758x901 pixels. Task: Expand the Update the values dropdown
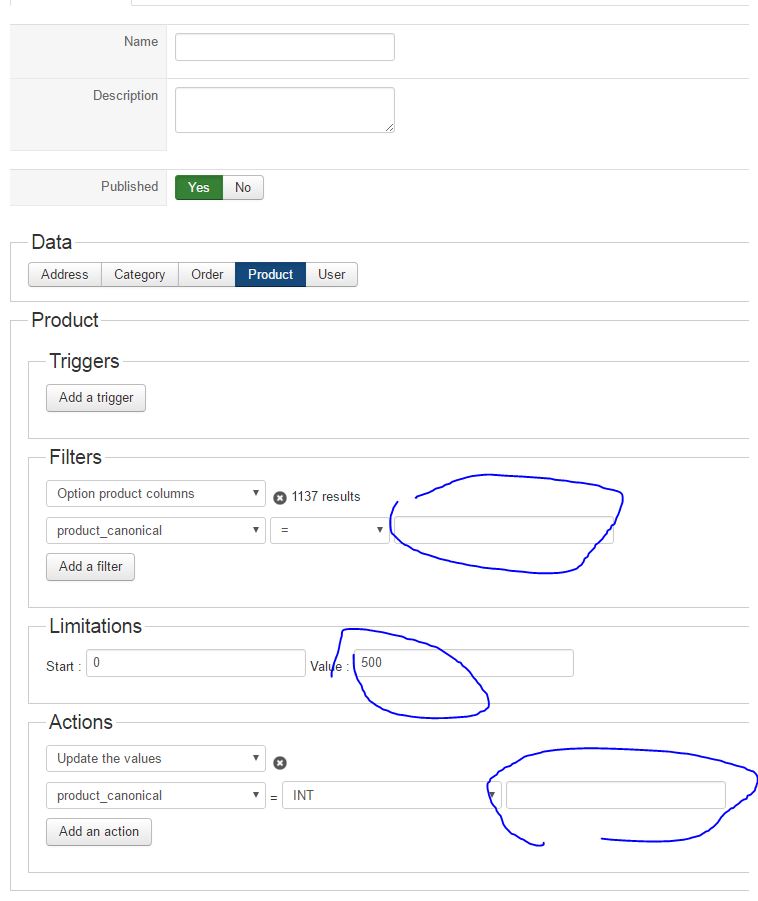[x=155, y=758]
